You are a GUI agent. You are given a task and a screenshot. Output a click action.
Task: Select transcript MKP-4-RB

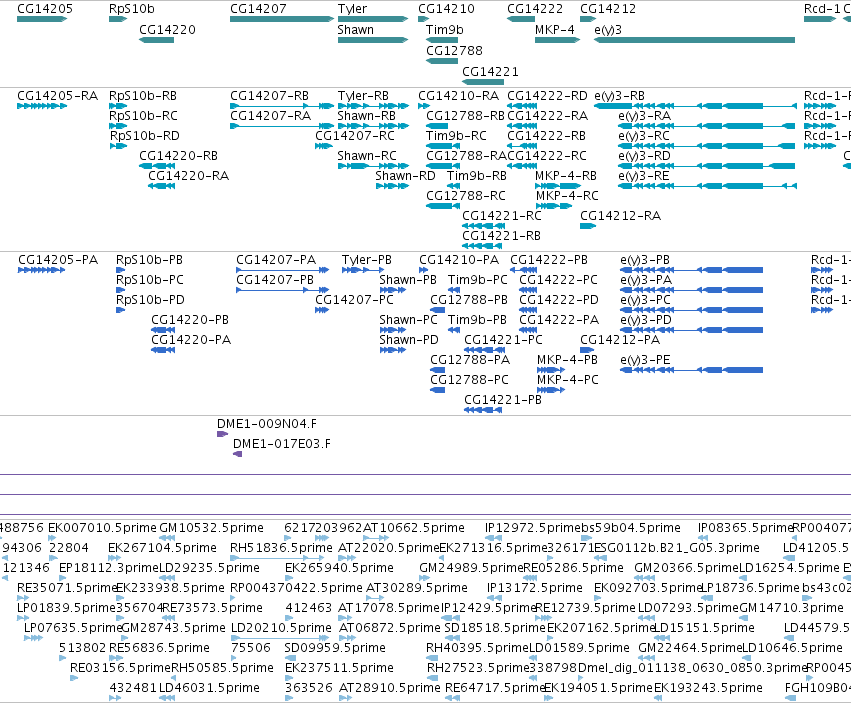coord(566,176)
